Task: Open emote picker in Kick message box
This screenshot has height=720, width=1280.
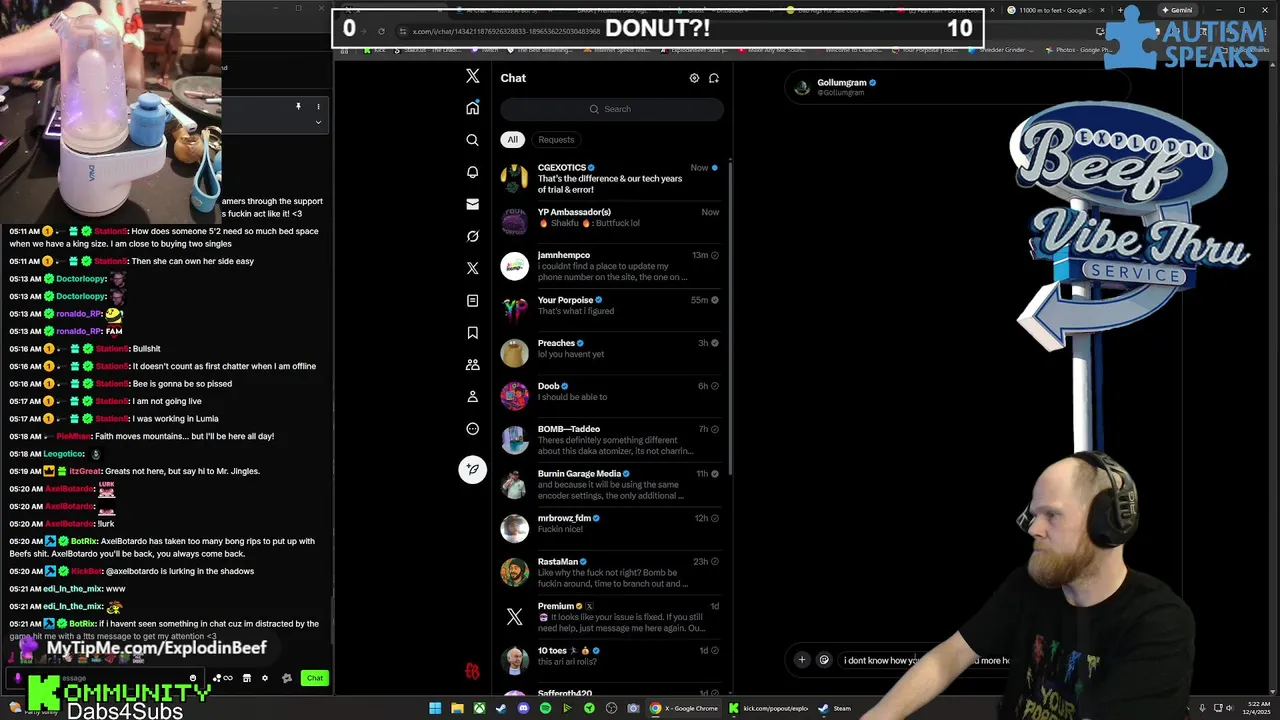Action: pos(193,678)
